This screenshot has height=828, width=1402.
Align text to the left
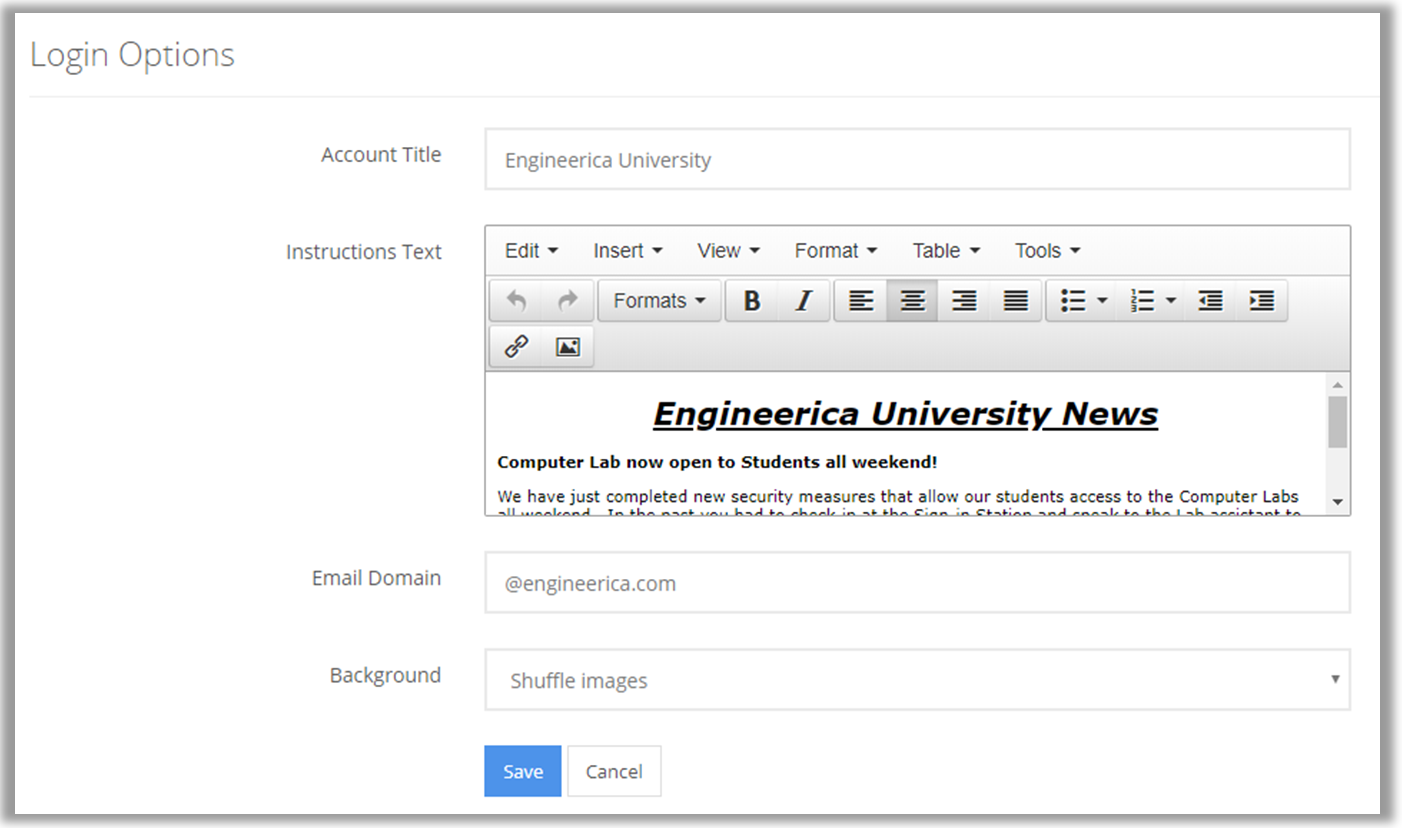tap(861, 300)
